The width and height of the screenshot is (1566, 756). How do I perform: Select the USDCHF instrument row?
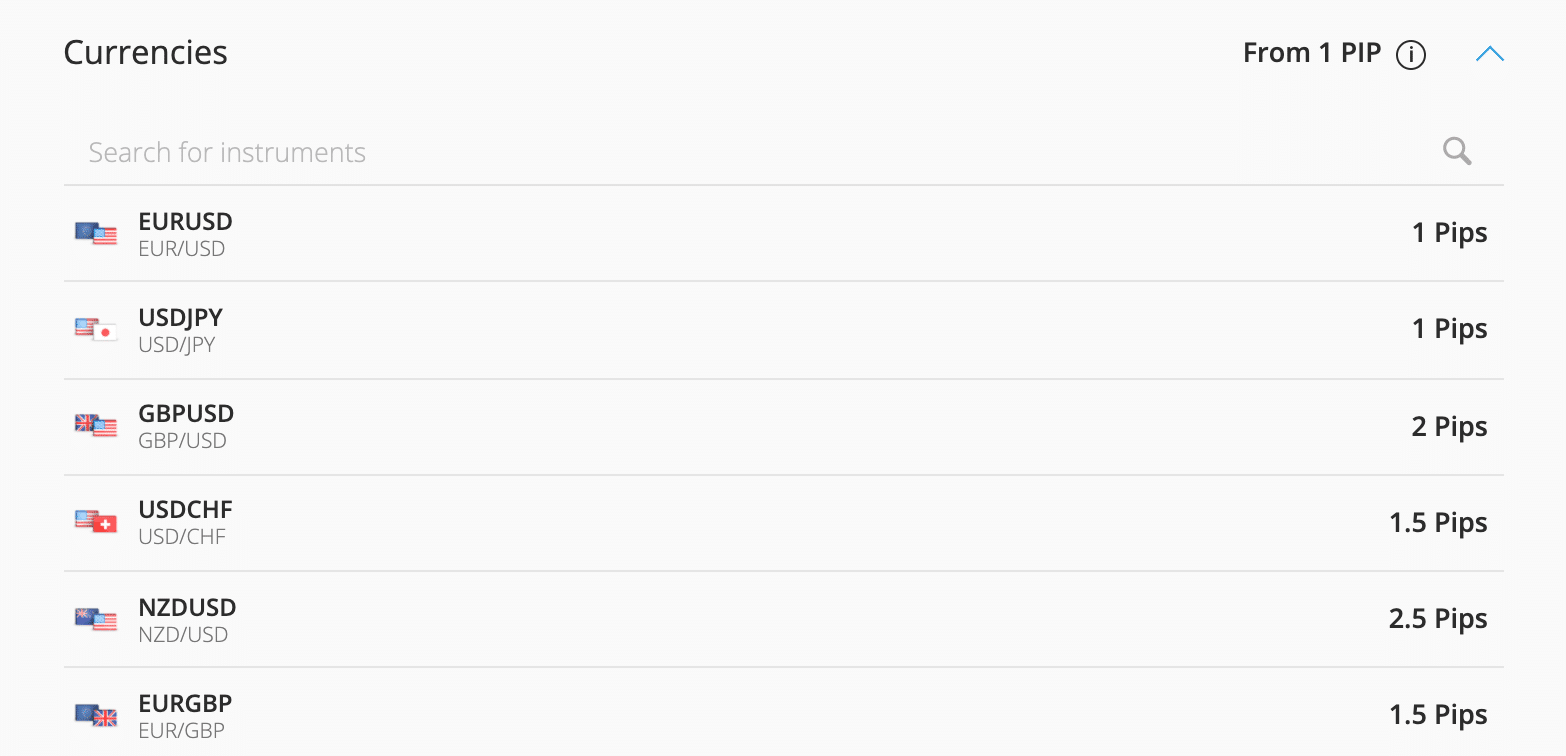pos(700,521)
